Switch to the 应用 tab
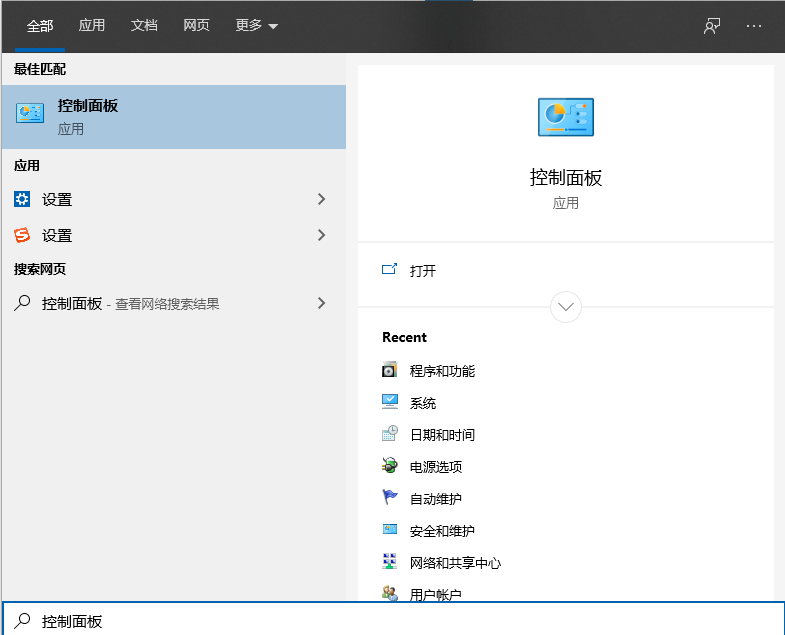The height and width of the screenshot is (635, 785). pyautogui.click(x=92, y=26)
